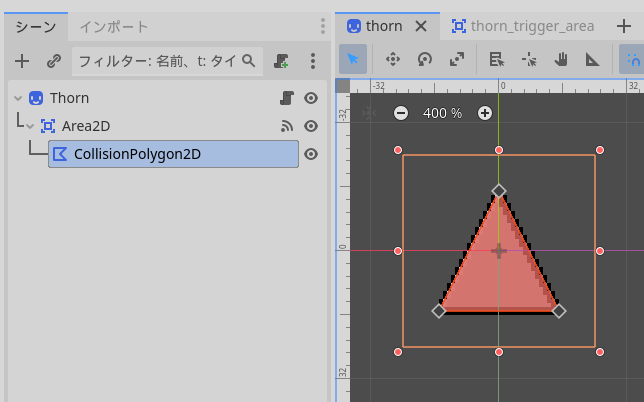Open the signals icon on Area2D
Image resolution: width=644 pixels, height=402 pixels.
pyautogui.click(x=287, y=126)
